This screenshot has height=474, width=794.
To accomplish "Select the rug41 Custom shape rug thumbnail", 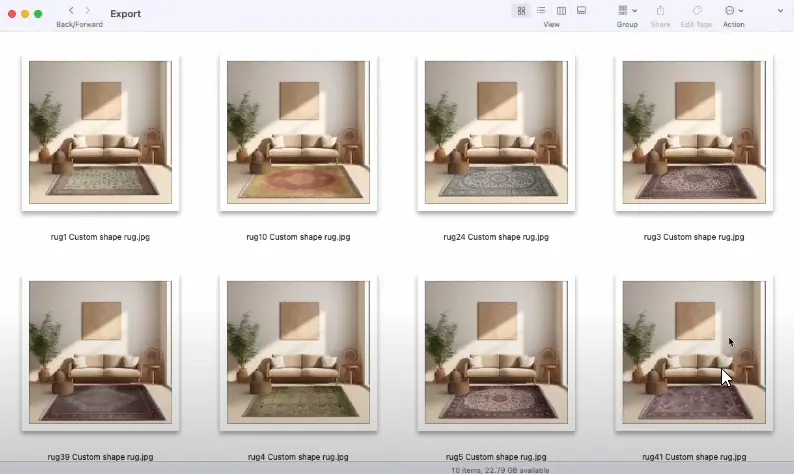I will tap(694, 352).
